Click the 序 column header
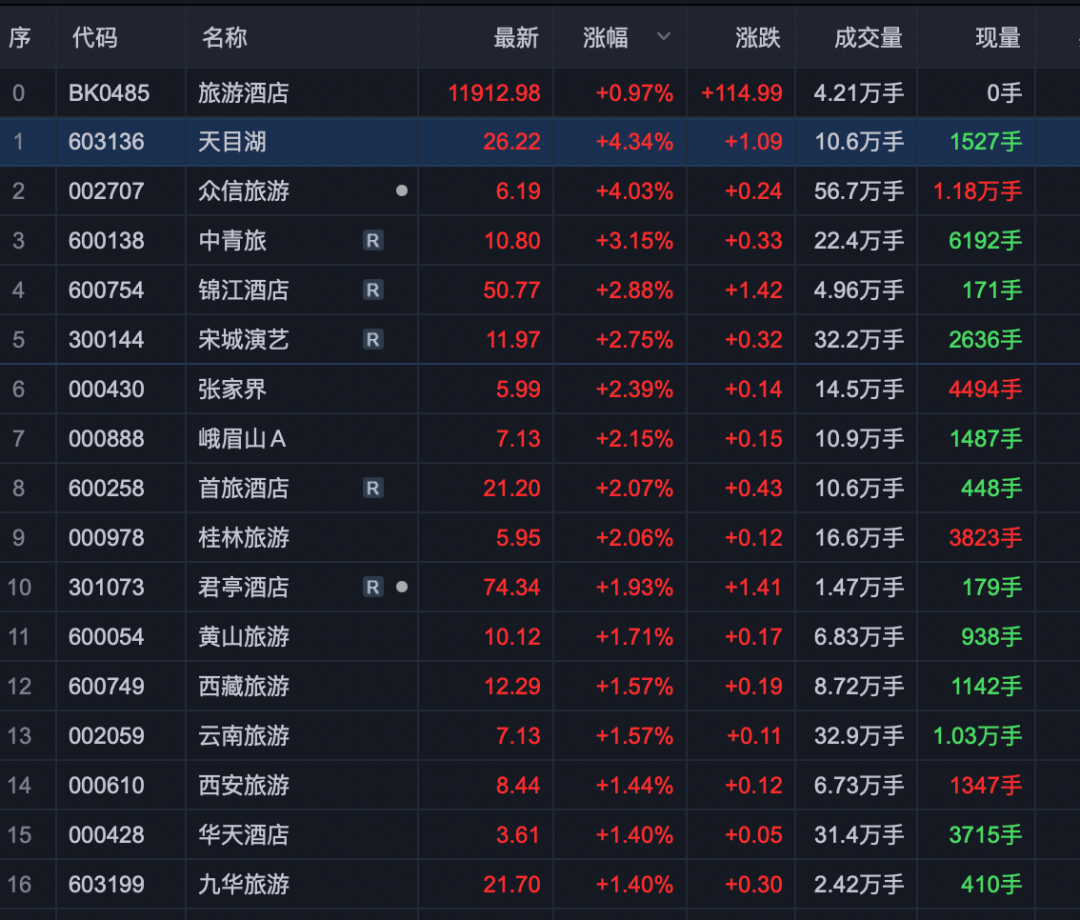The image size is (1080, 920). point(19,38)
